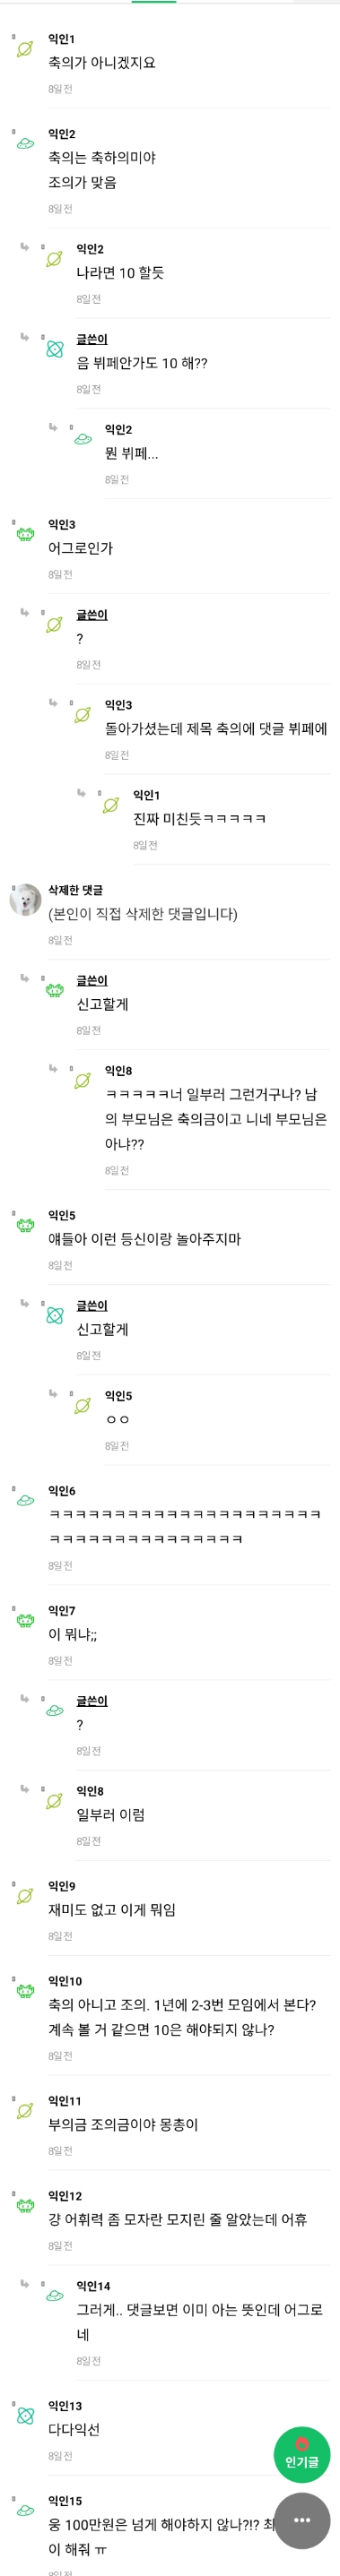Tap the 익인8 name above 일부러 이럼
340x2576 pixels.
coord(90,1791)
